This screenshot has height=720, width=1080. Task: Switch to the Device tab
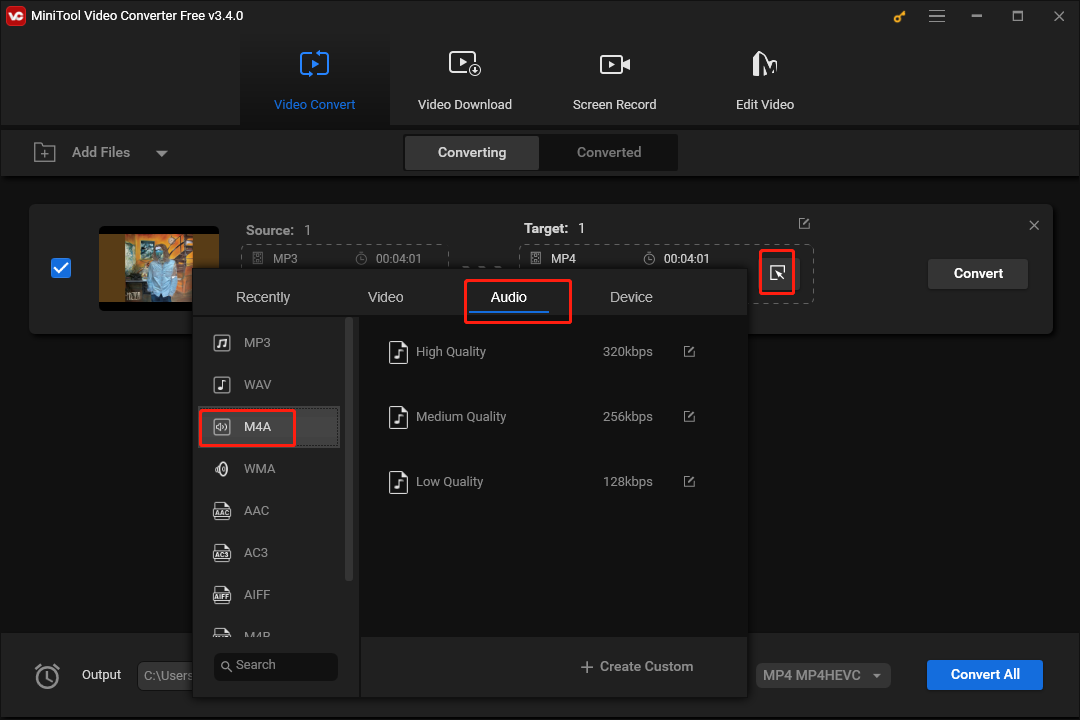coord(631,297)
